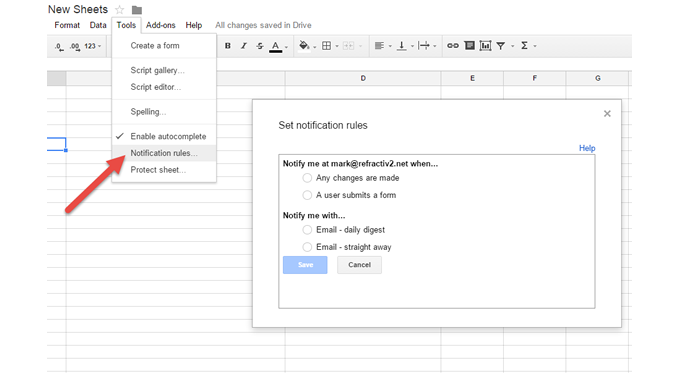Select 'Any changes are made' option

(x=307, y=178)
